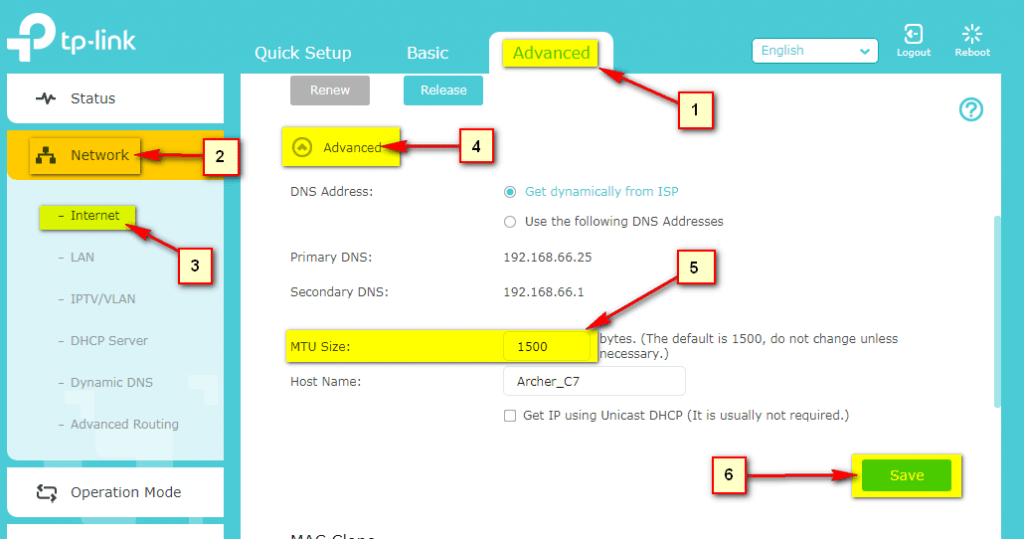The height and width of the screenshot is (539, 1024).
Task: Click the Status pulse icon
Action: [46, 99]
